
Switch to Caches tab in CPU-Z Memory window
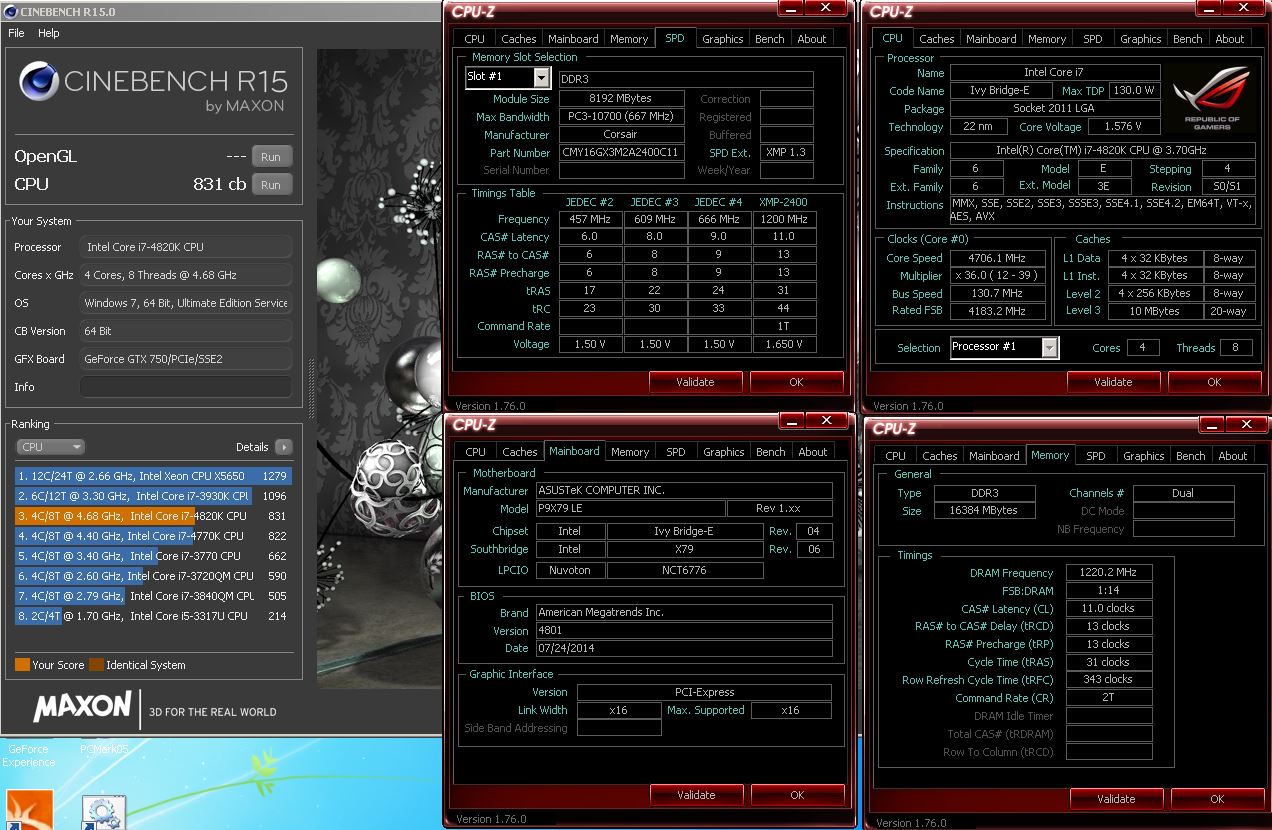click(x=939, y=456)
